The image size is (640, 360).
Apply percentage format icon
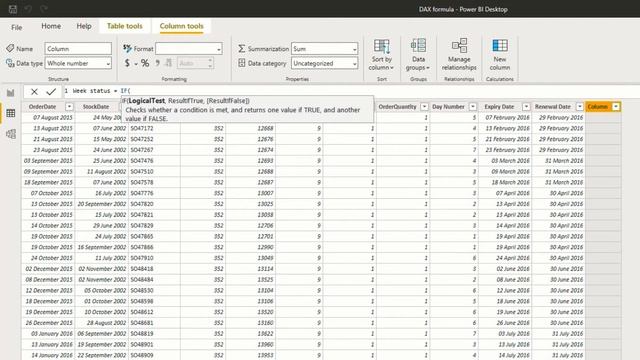point(145,63)
